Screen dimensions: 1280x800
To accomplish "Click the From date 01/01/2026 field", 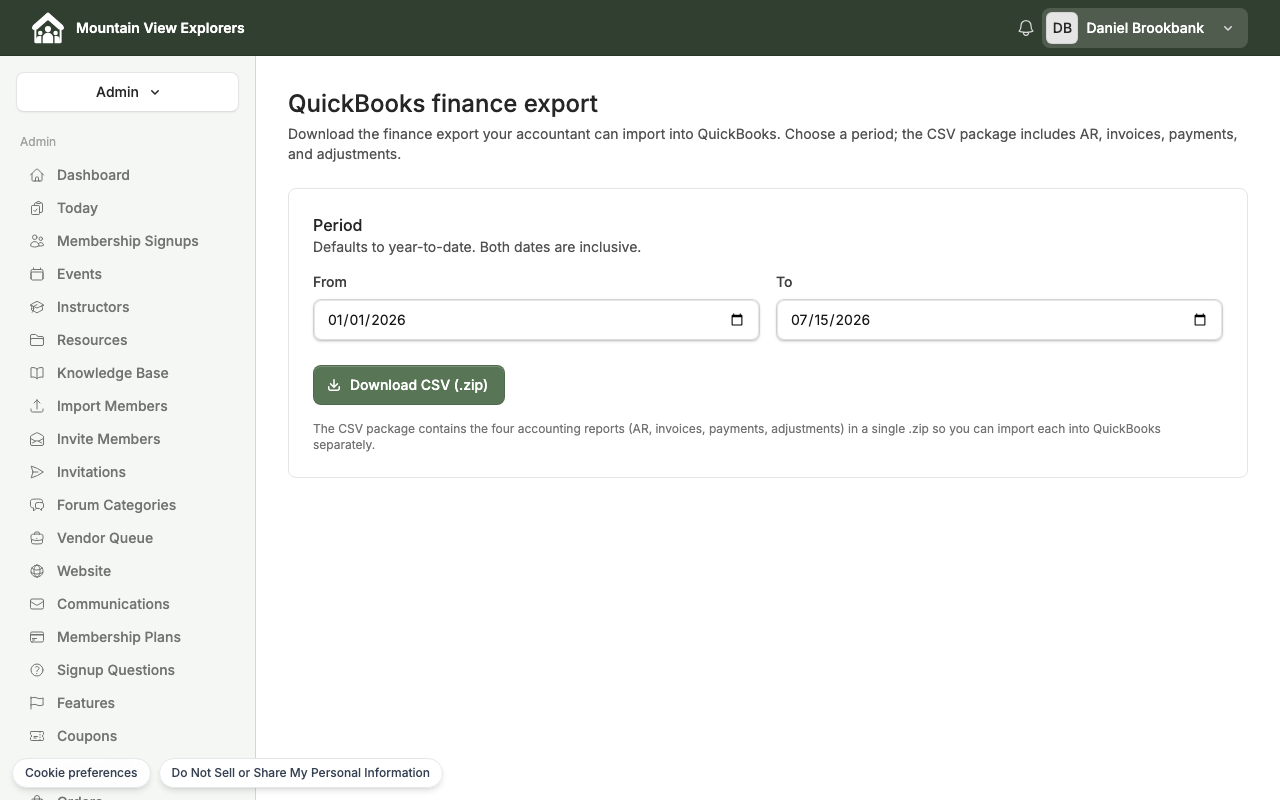I will point(536,320).
